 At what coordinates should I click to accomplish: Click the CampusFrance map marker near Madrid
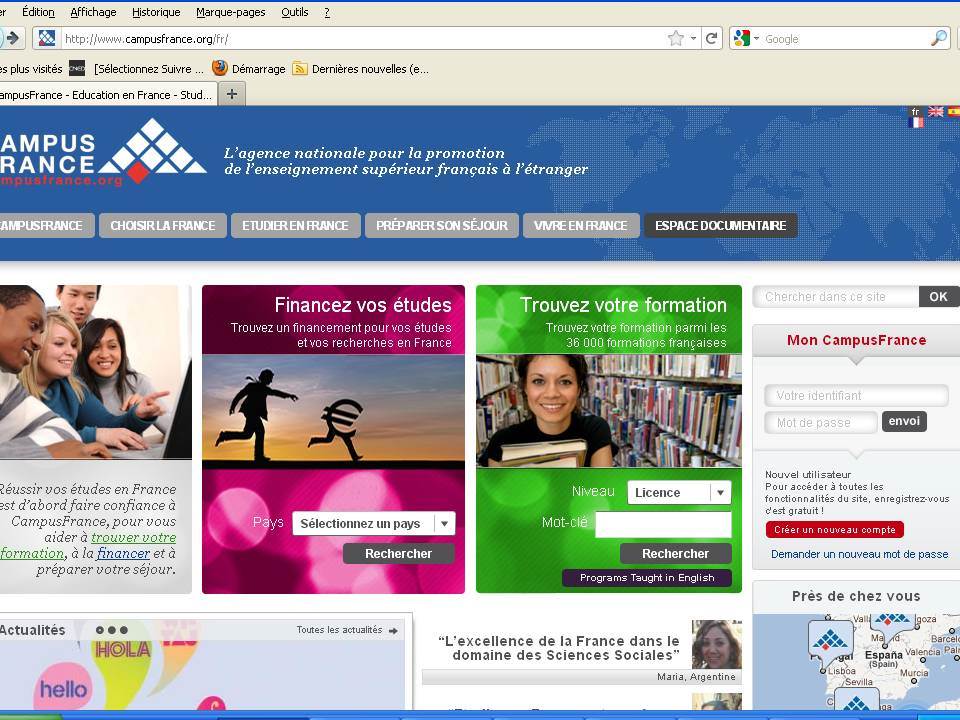[892, 626]
